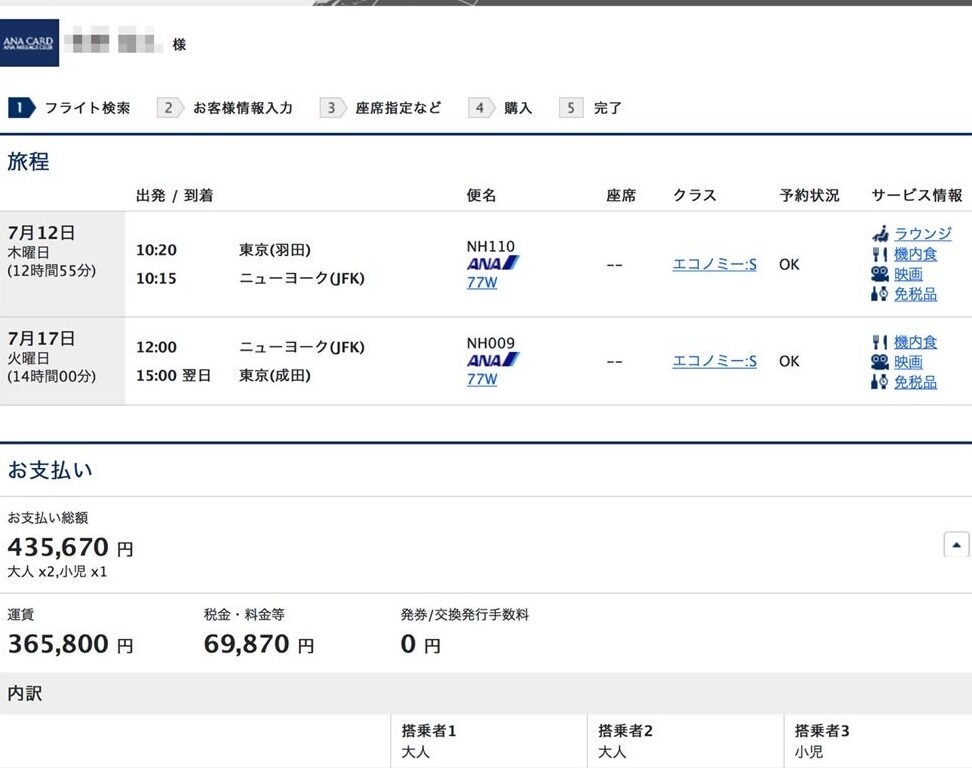This screenshot has width=972, height=768.
Task: Click the duty-free icon for NH009
Action: (880, 382)
